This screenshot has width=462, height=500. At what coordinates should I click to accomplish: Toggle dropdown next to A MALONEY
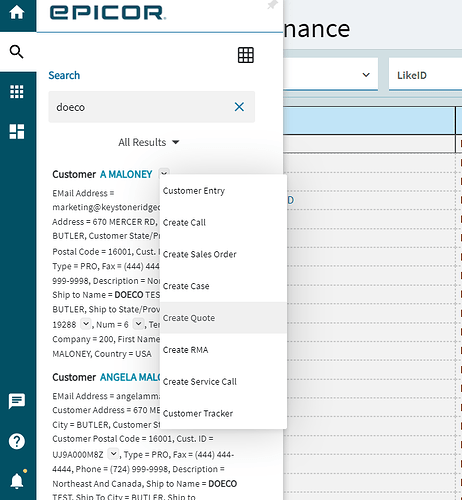click(164, 174)
